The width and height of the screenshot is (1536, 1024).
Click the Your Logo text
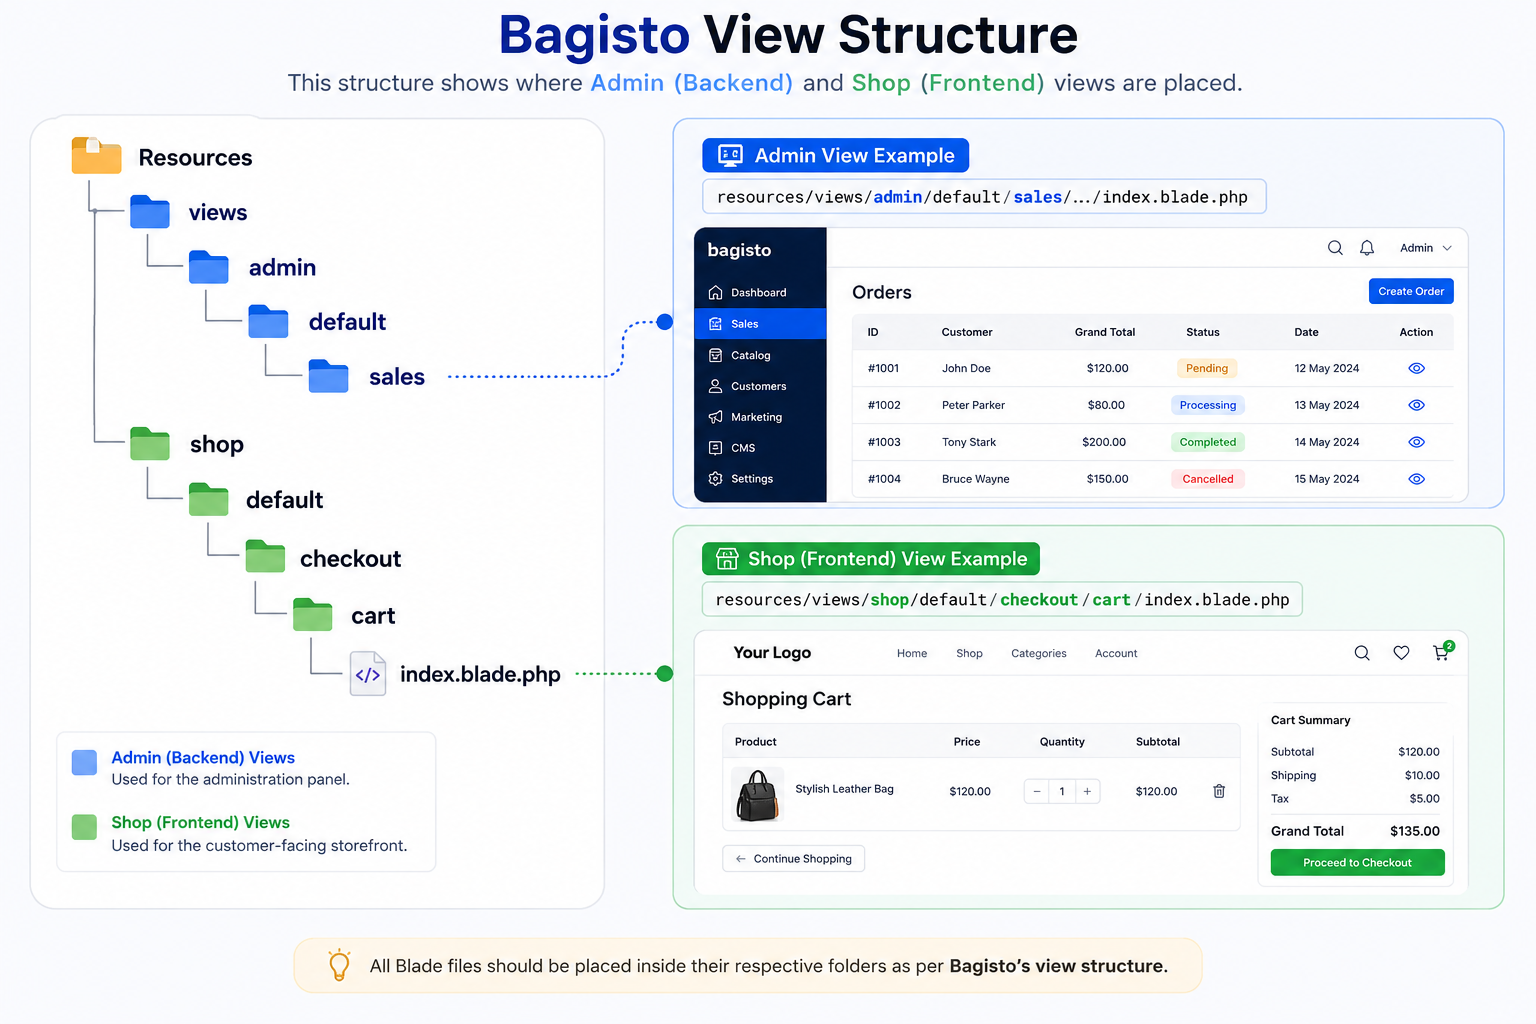[x=772, y=653]
